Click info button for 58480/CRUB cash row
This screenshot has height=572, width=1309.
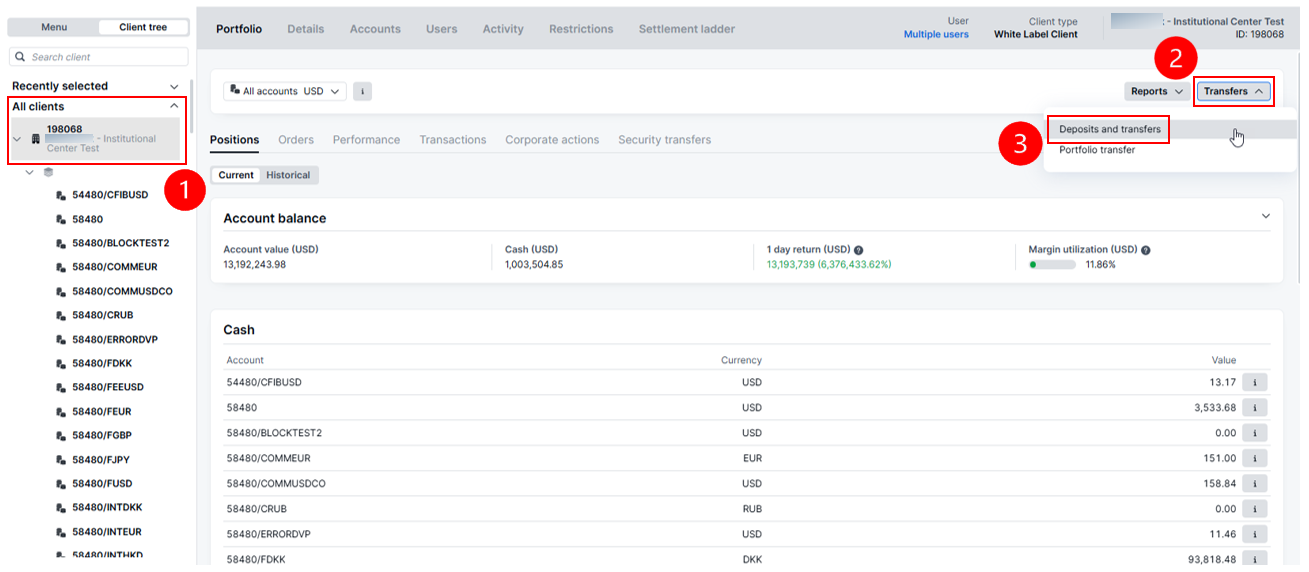[1254, 509]
